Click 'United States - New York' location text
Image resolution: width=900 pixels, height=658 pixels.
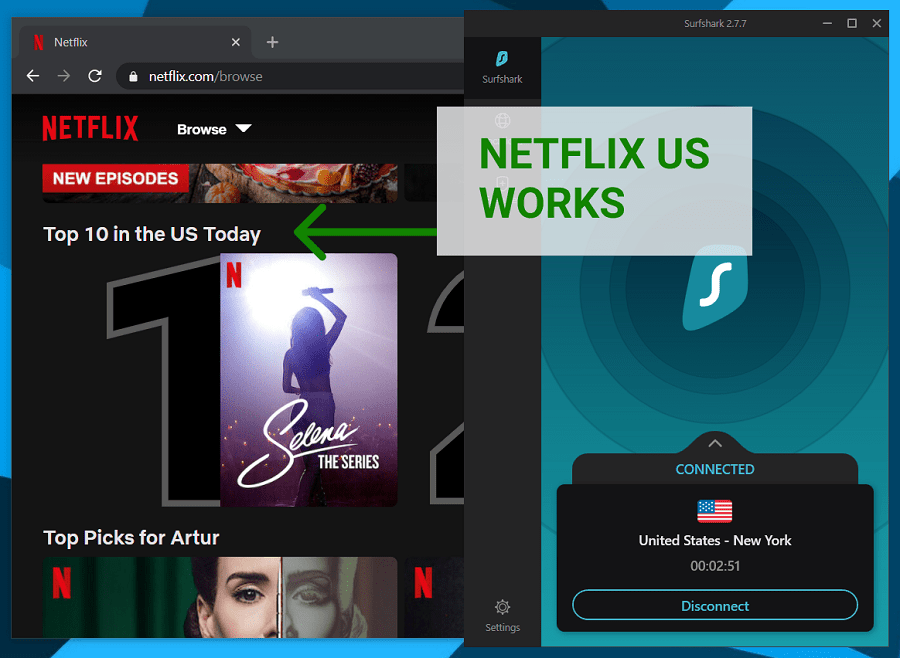pyautogui.click(x=715, y=540)
